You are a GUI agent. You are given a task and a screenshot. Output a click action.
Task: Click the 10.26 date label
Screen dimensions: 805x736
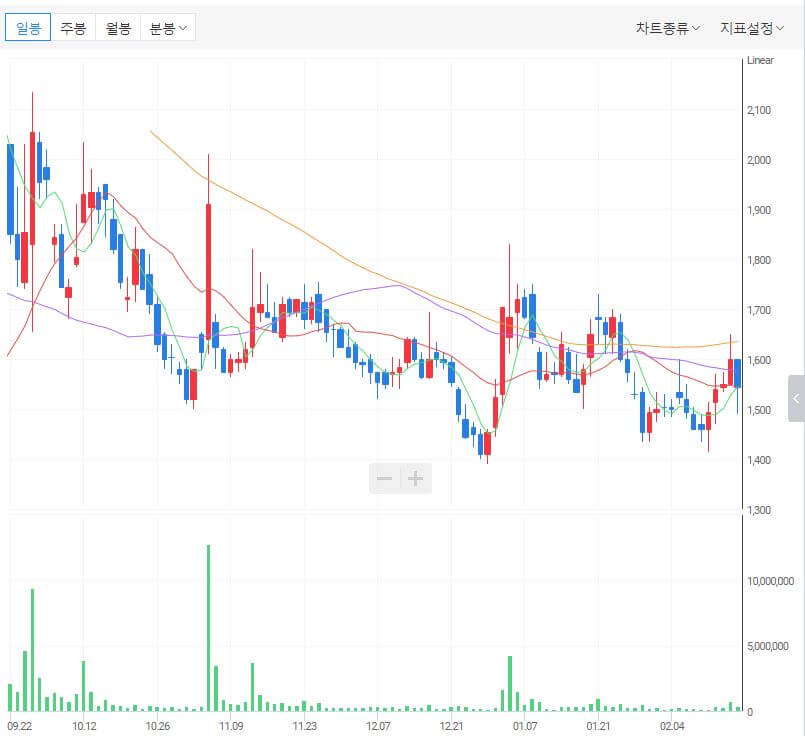pos(158,726)
